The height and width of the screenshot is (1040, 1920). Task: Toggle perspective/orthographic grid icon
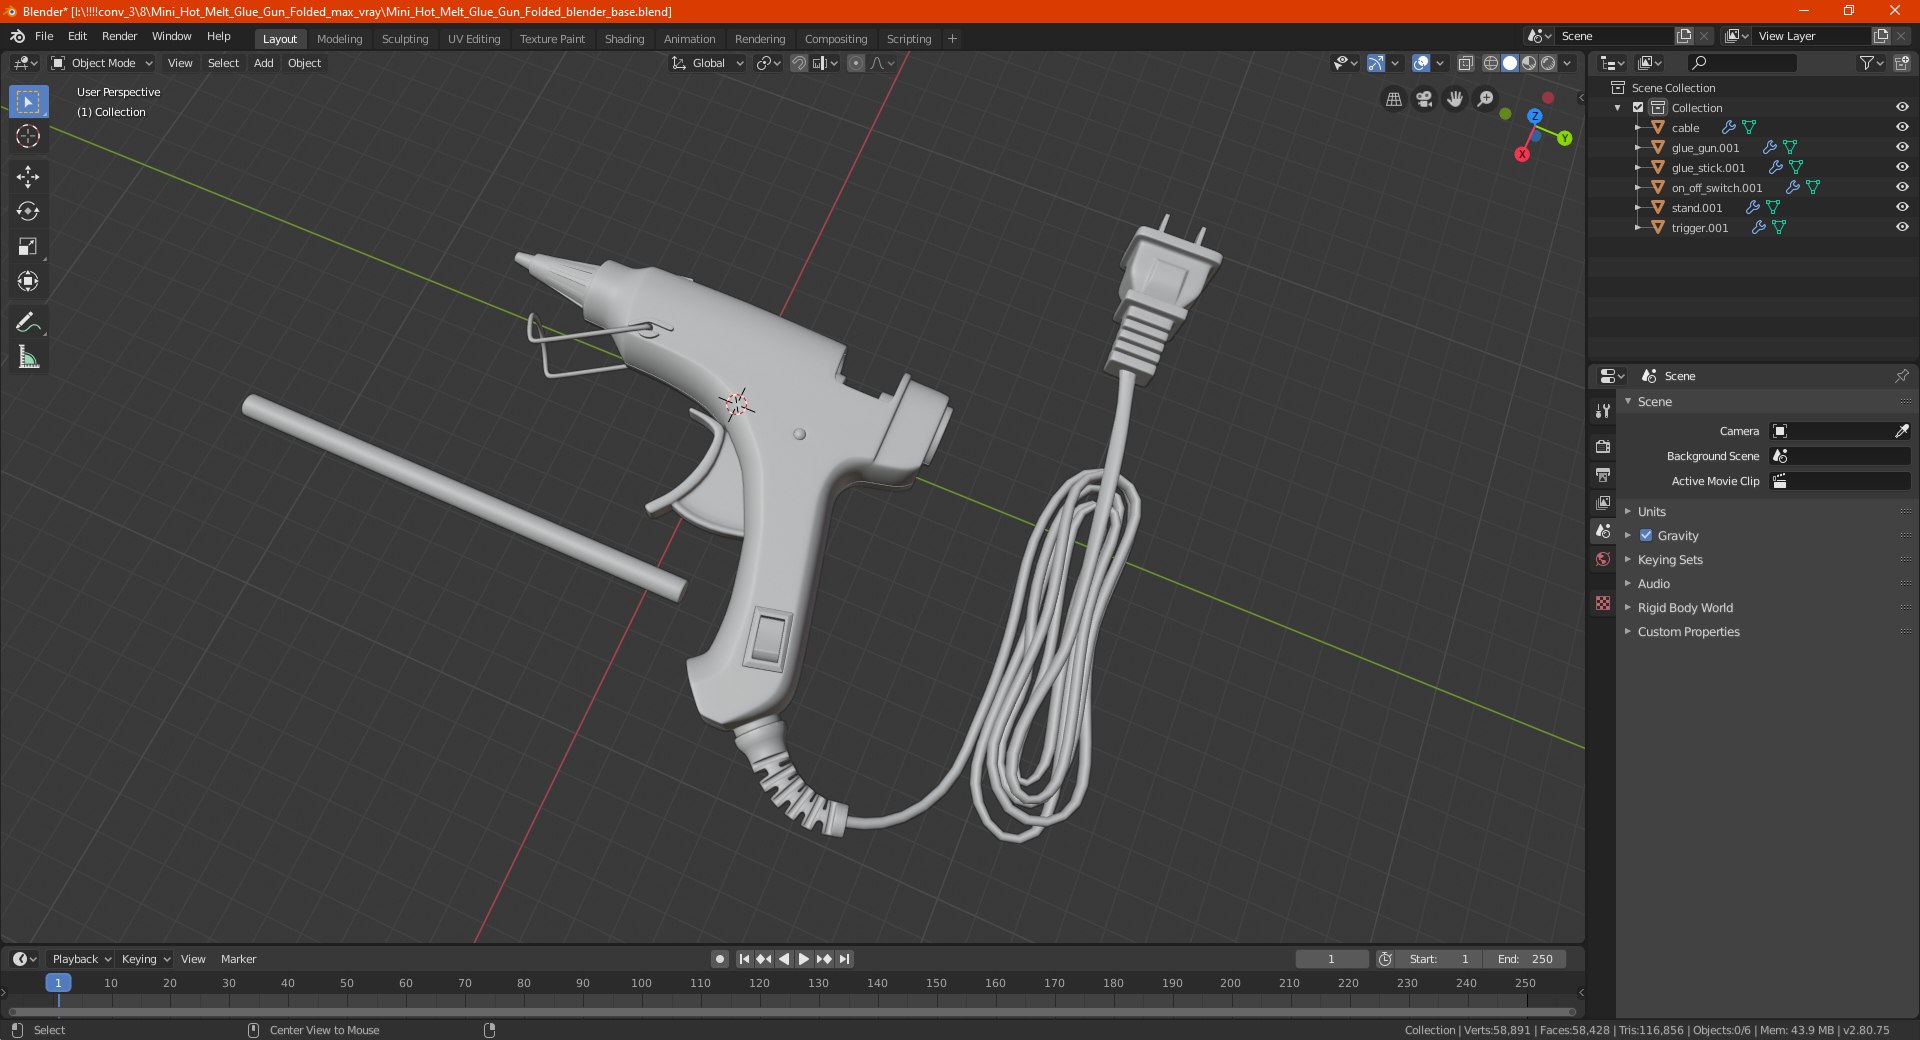coord(1393,99)
